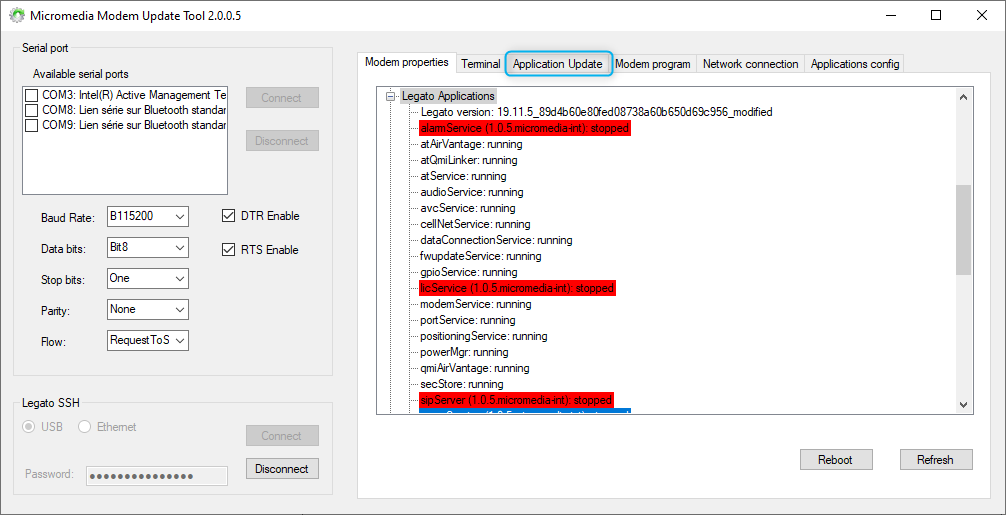Viewport: 1006px width, 515px height.
Task: Click Disconnect in Legato SSH section
Action: click(x=282, y=469)
